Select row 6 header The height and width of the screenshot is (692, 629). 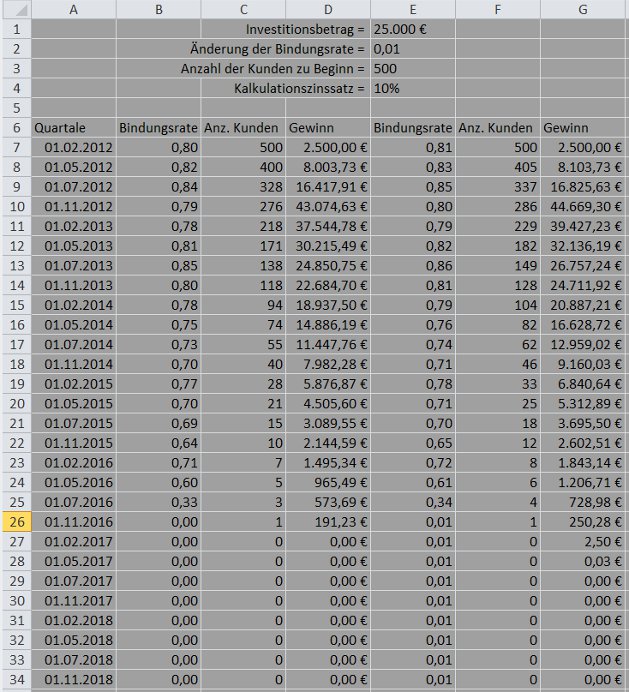point(15,128)
